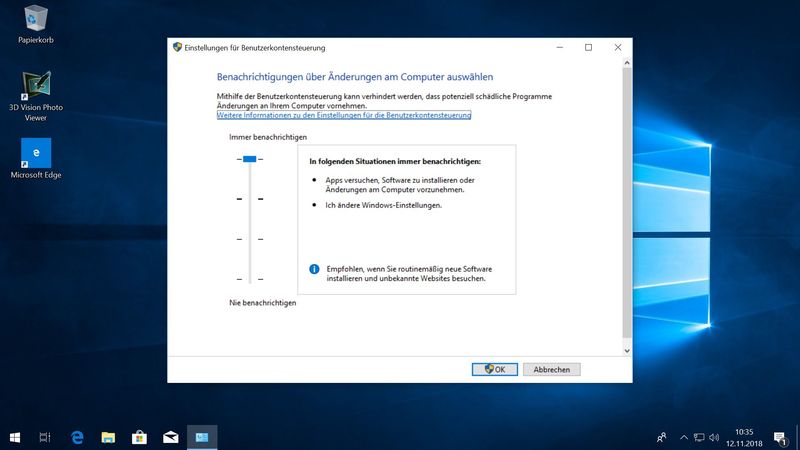The width and height of the screenshot is (800, 450).
Task: Minimize the Benutzerkontensteuerung window
Action: [560, 47]
